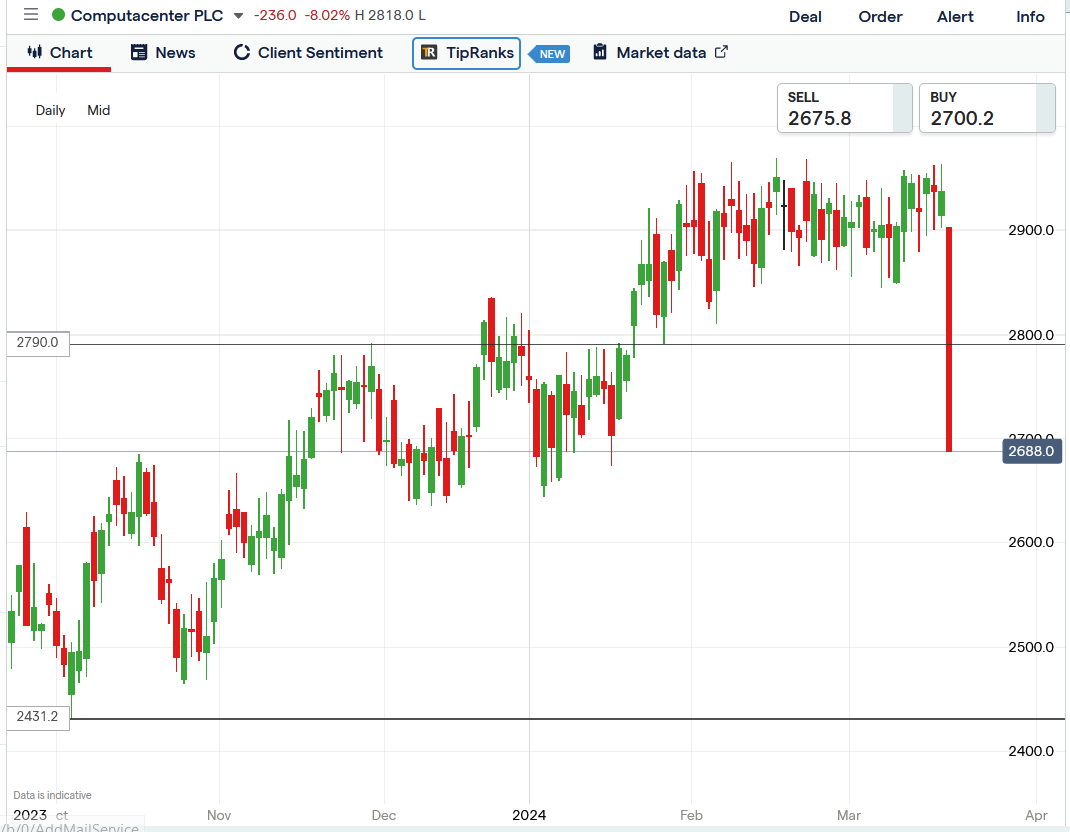Screen dimensions: 1070x832
Task: Click the candlestick Chart tab icon
Action: coord(35,52)
